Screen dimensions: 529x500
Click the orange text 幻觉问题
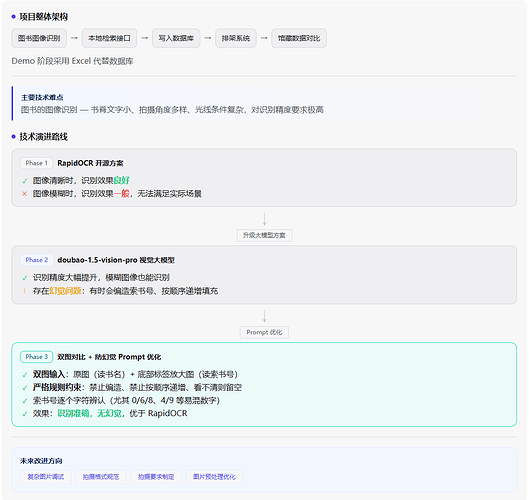pyautogui.click(x=65, y=291)
